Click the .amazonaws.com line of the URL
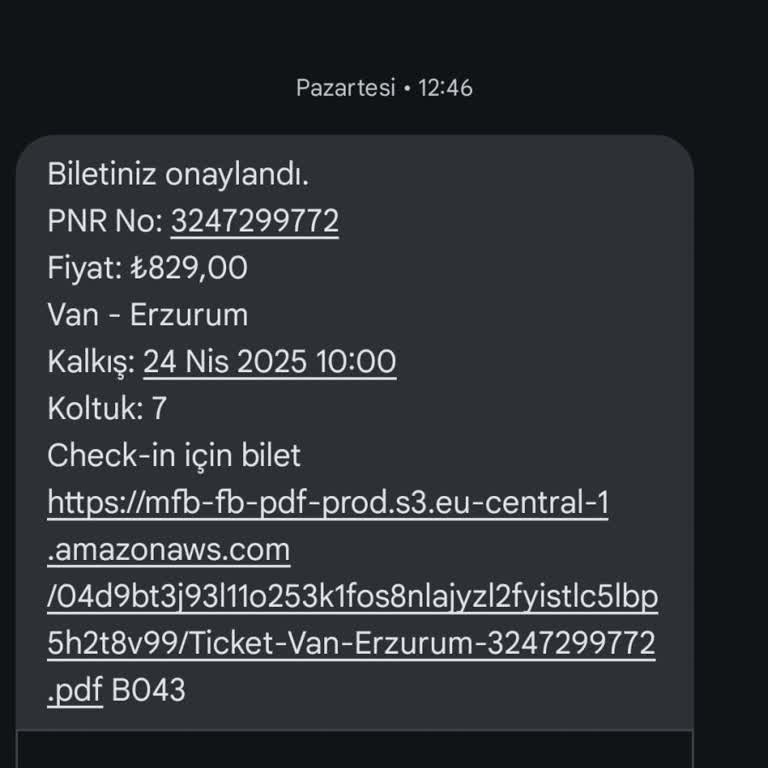This screenshot has height=768, width=768. (169, 550)
